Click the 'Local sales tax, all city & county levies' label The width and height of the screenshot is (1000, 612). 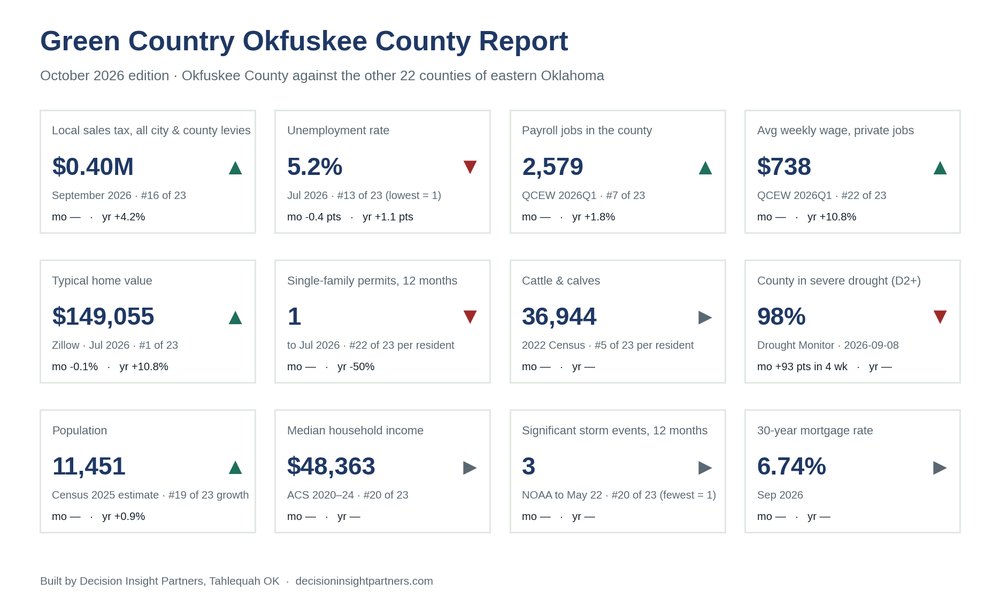pos(151,130)
